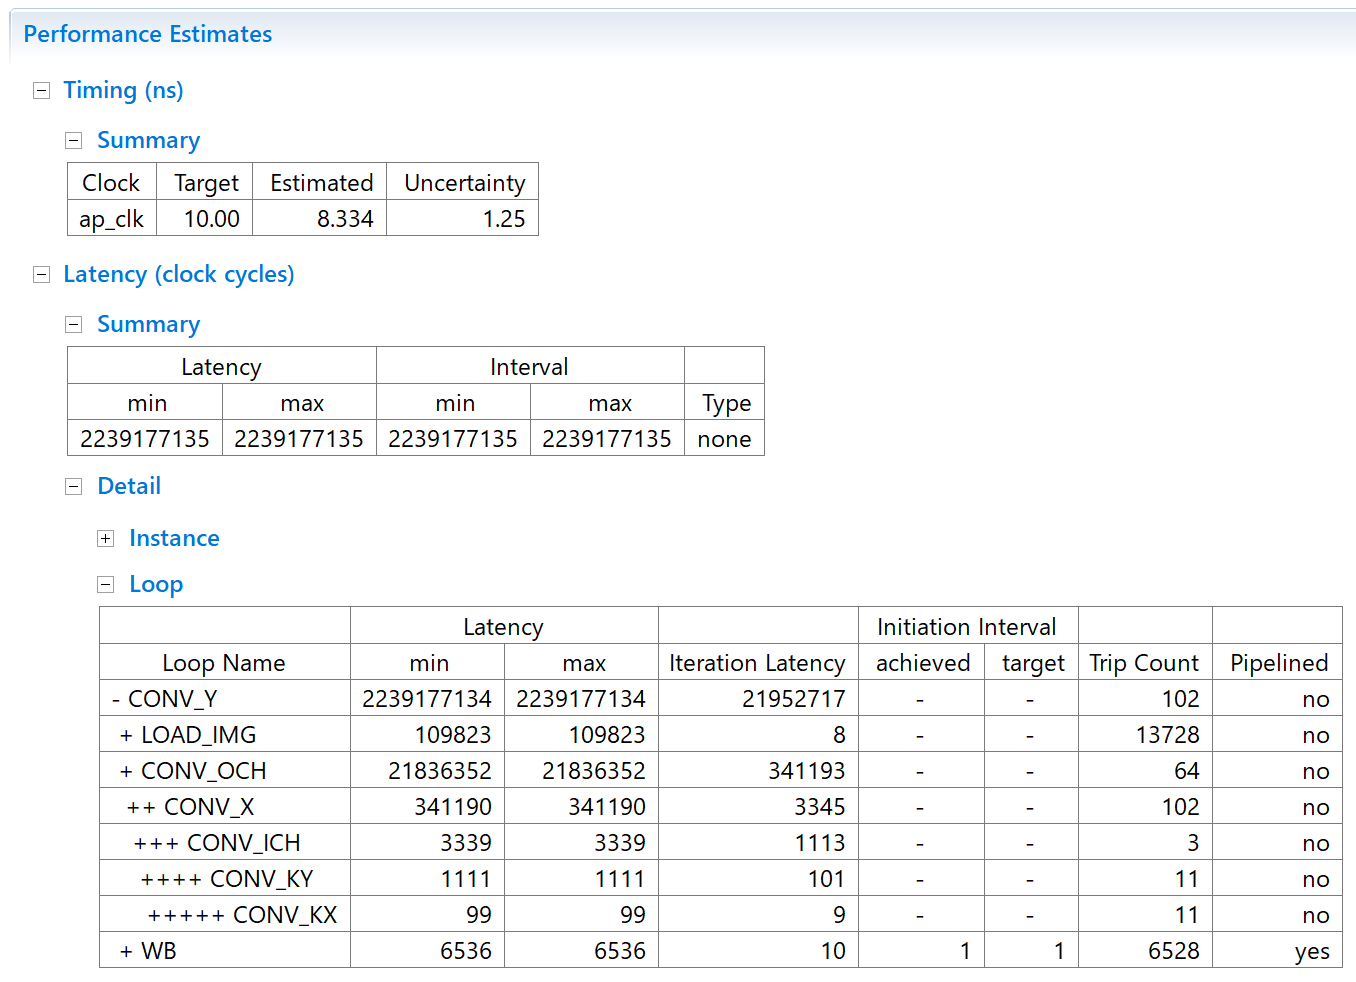Collapse the Latency Summary subsection
Viewport: 1356px width, 982px height.
click(x=73, y=324)
